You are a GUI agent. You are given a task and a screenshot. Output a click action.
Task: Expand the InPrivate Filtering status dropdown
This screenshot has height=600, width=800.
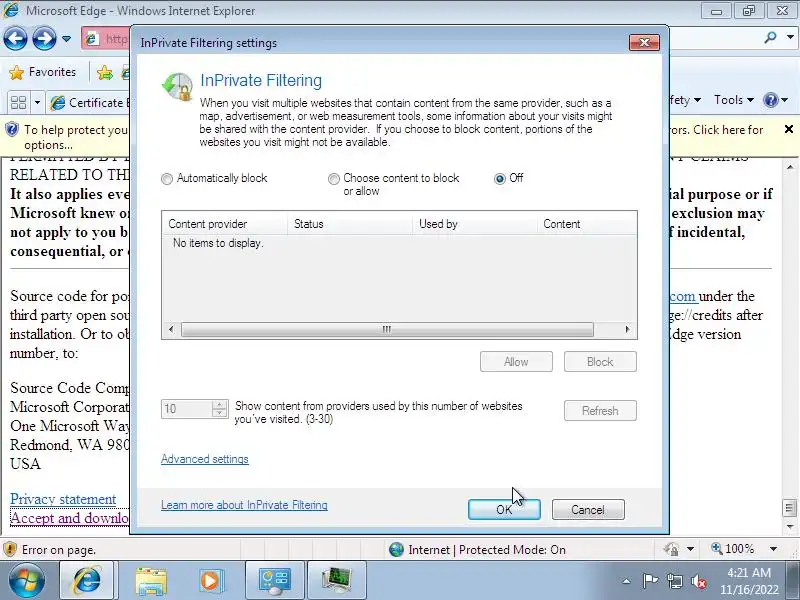[x=690, y=549]
